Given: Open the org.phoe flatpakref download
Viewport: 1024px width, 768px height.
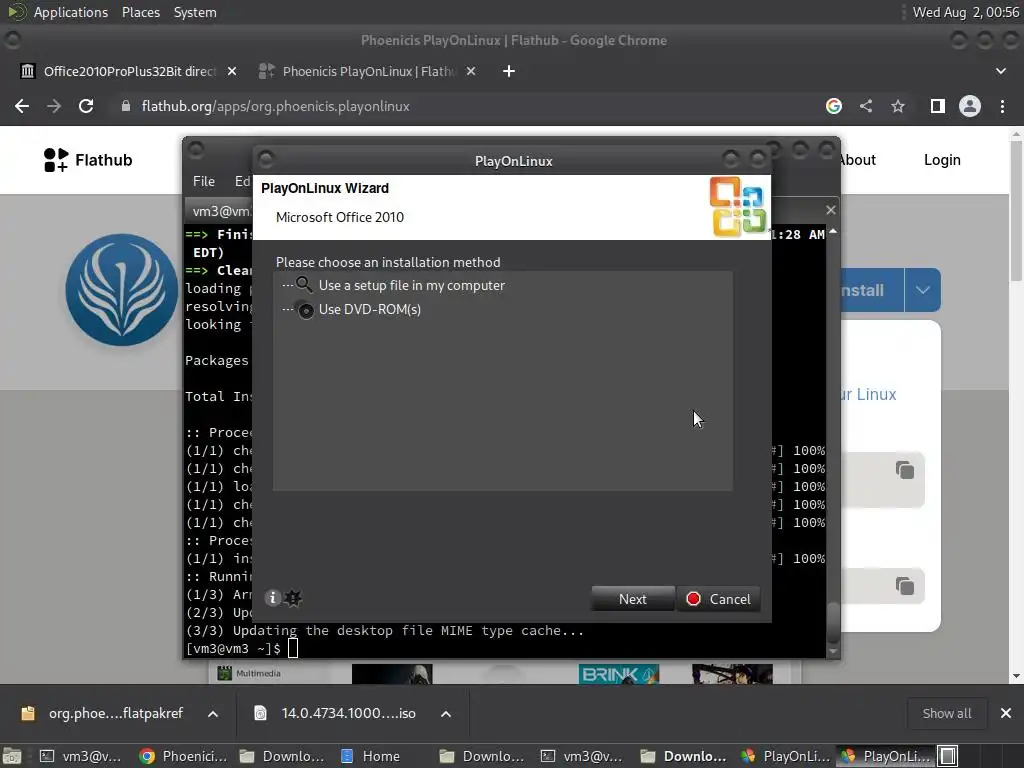Looking at the screenshot, I should (x=103, y=713).
